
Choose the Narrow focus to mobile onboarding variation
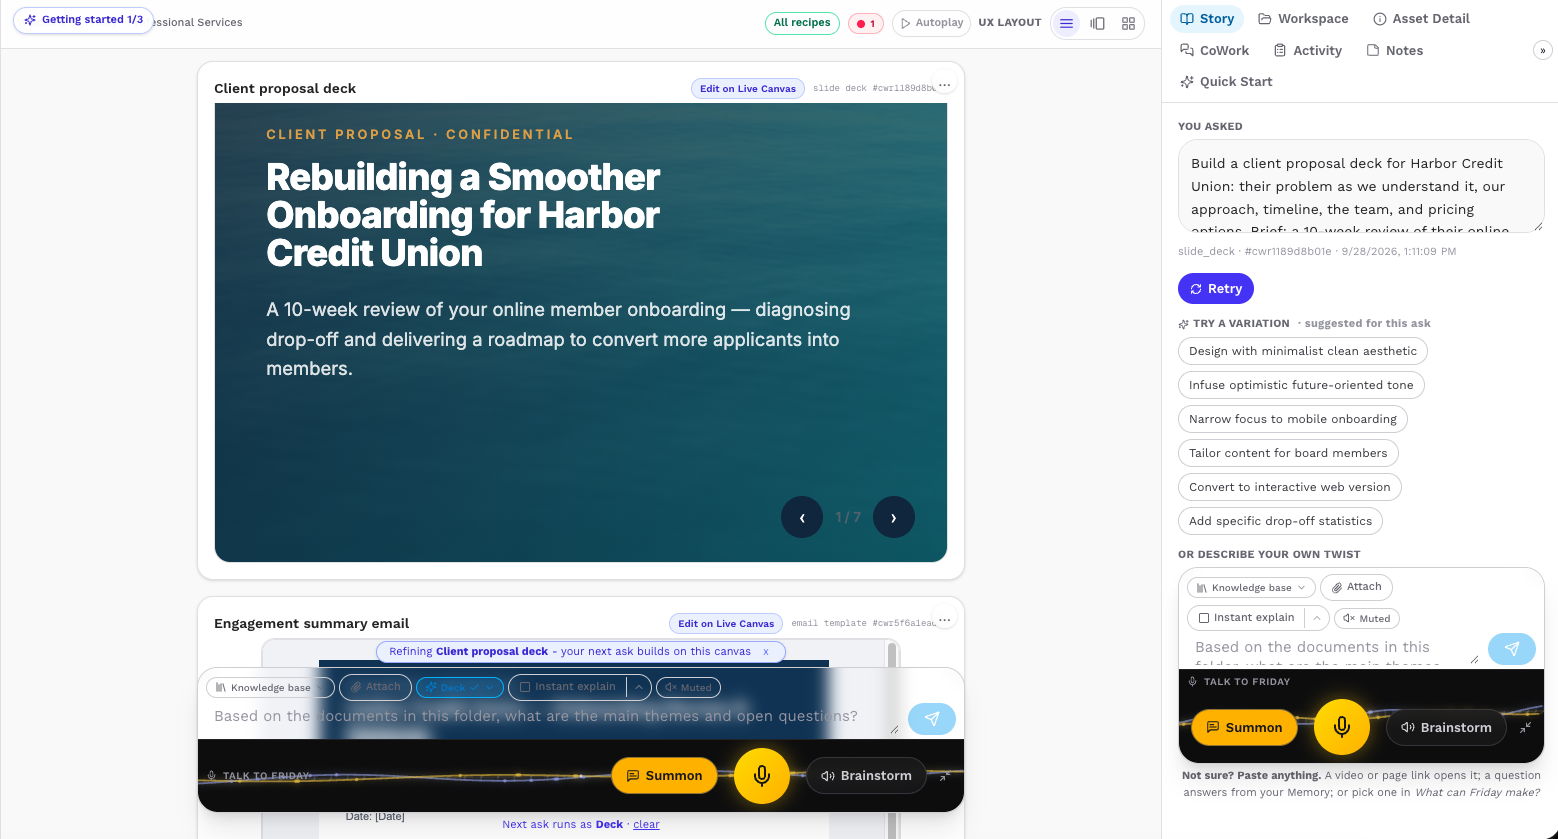1293,419
